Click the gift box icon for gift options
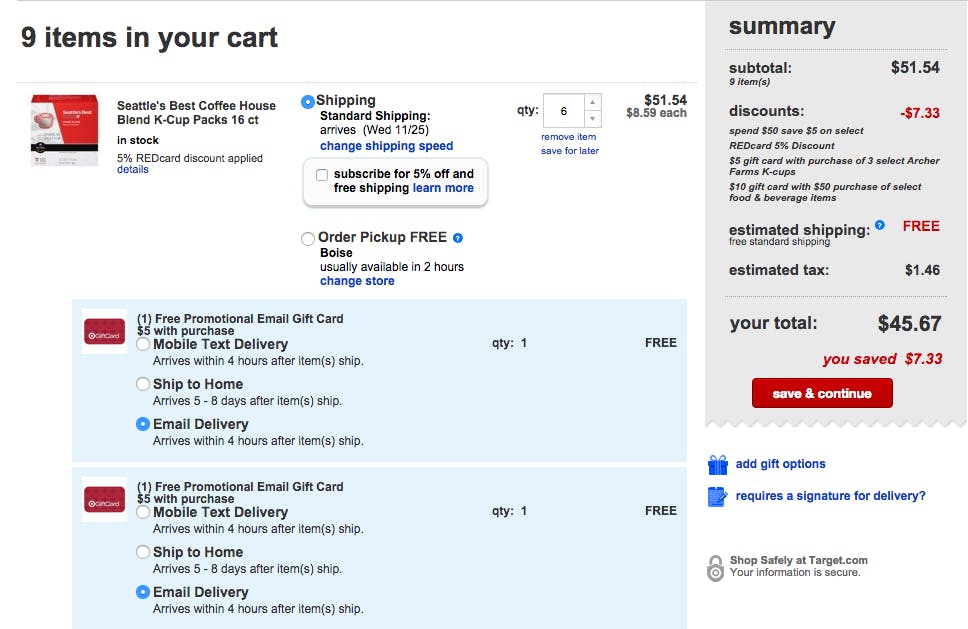968x629 pixels. pos(717,465)
